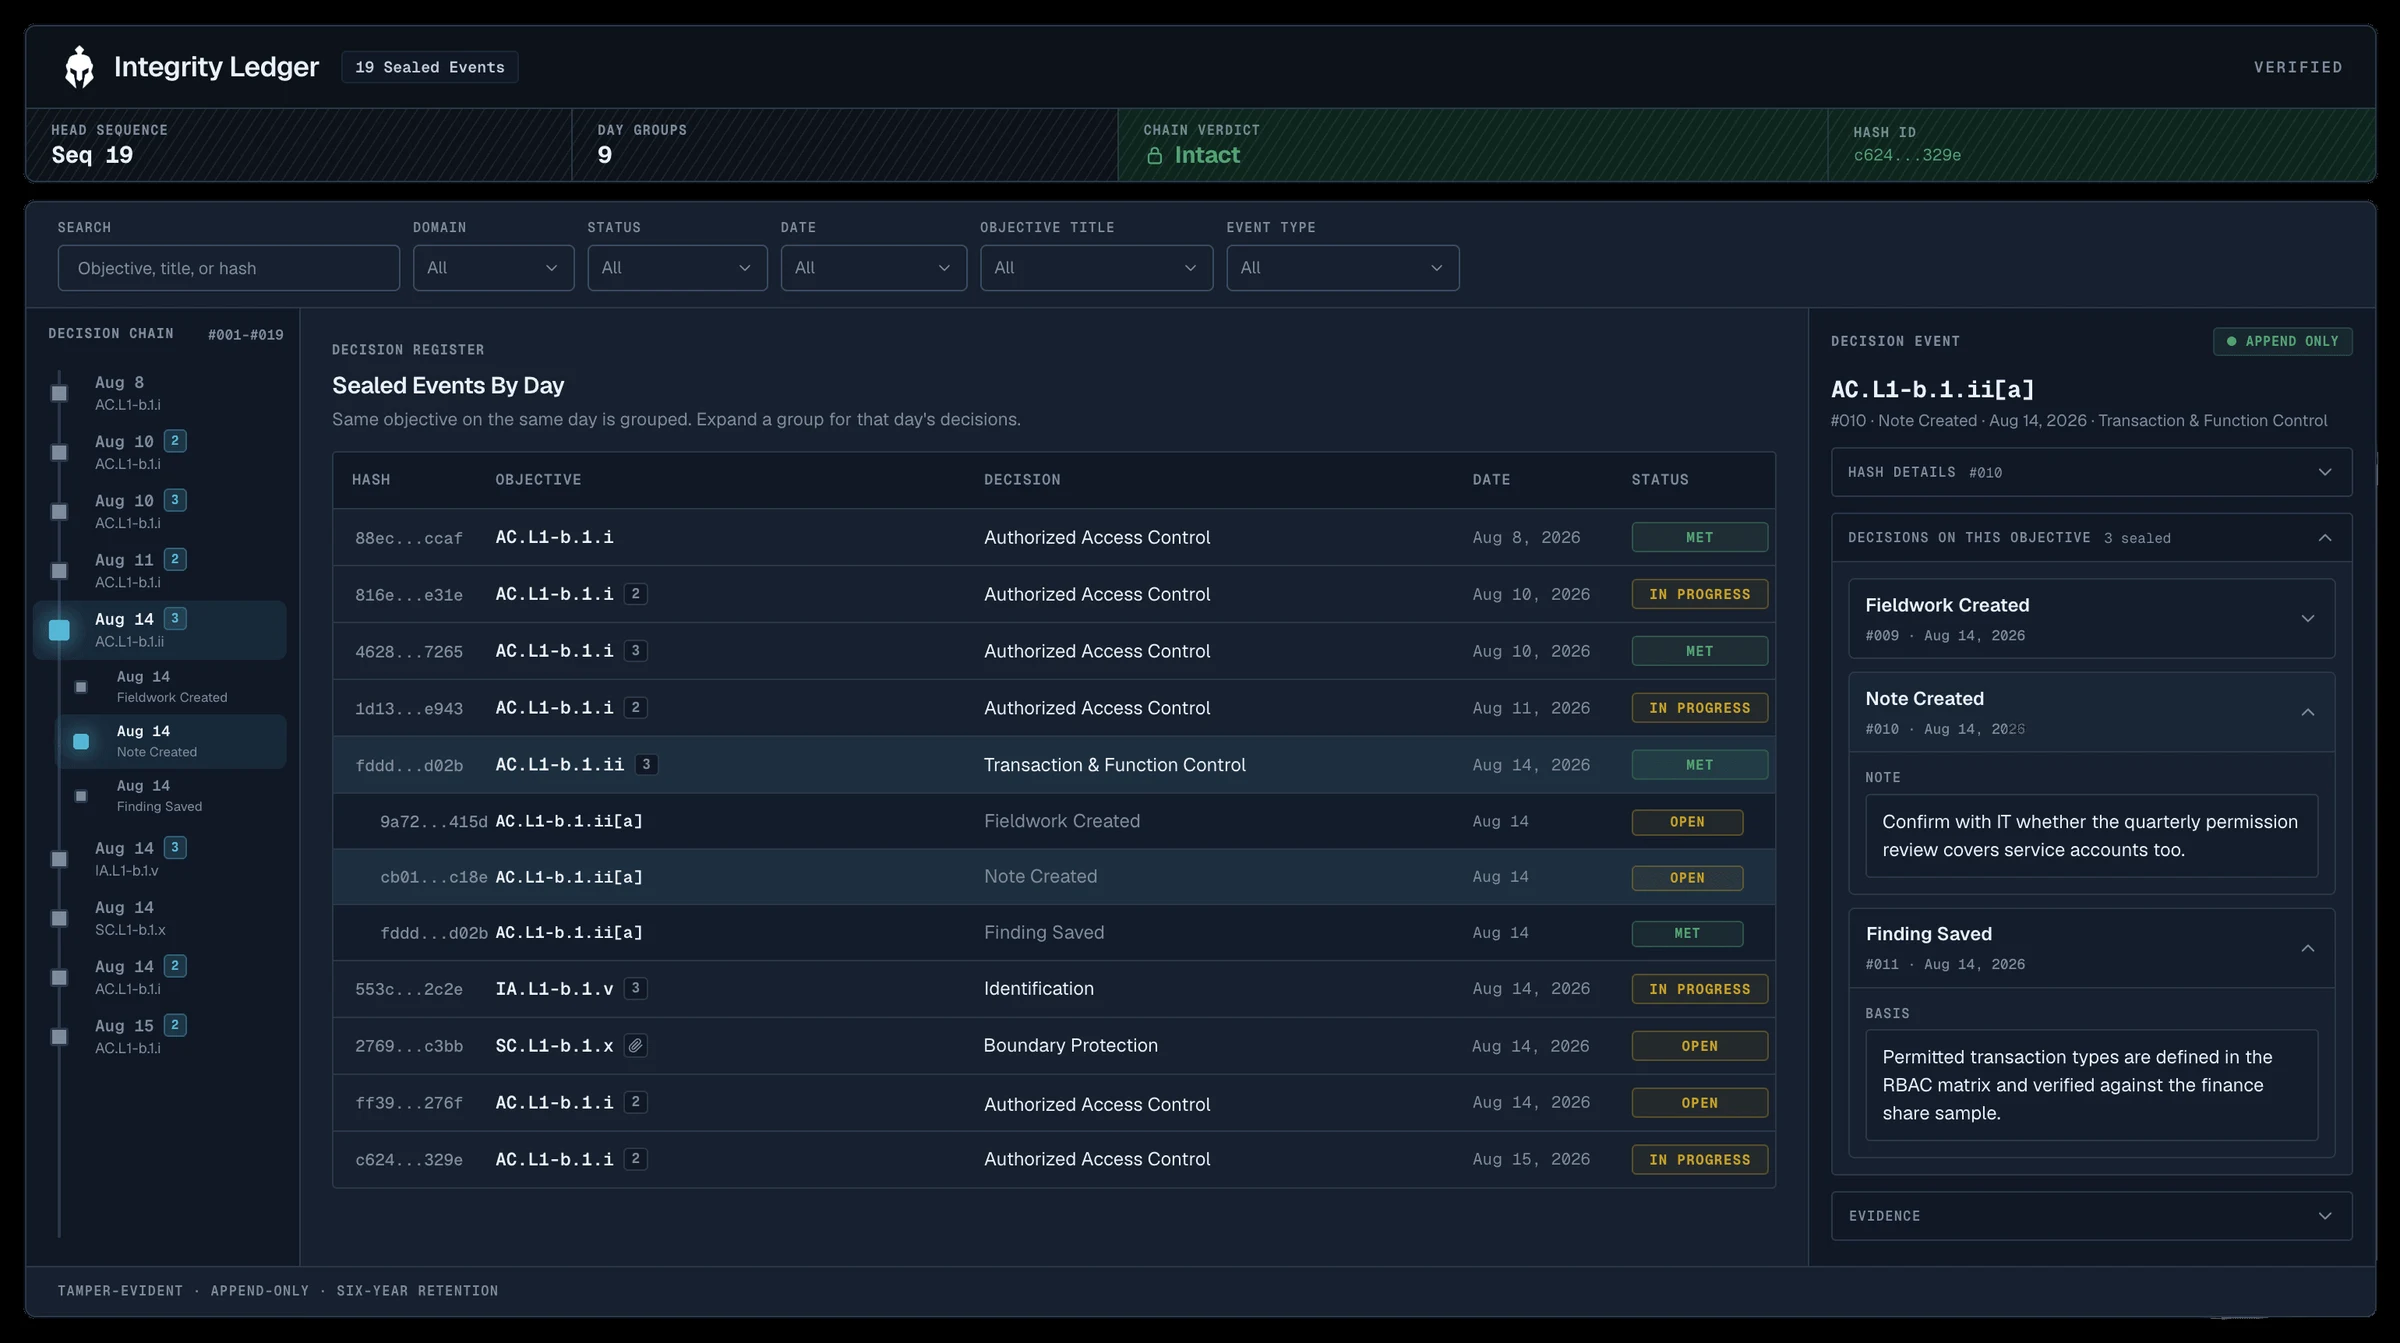Click In Progress status on 816e...e31e row
The height and width of the screenshot is (1343, 2400).
point(1699,594)
